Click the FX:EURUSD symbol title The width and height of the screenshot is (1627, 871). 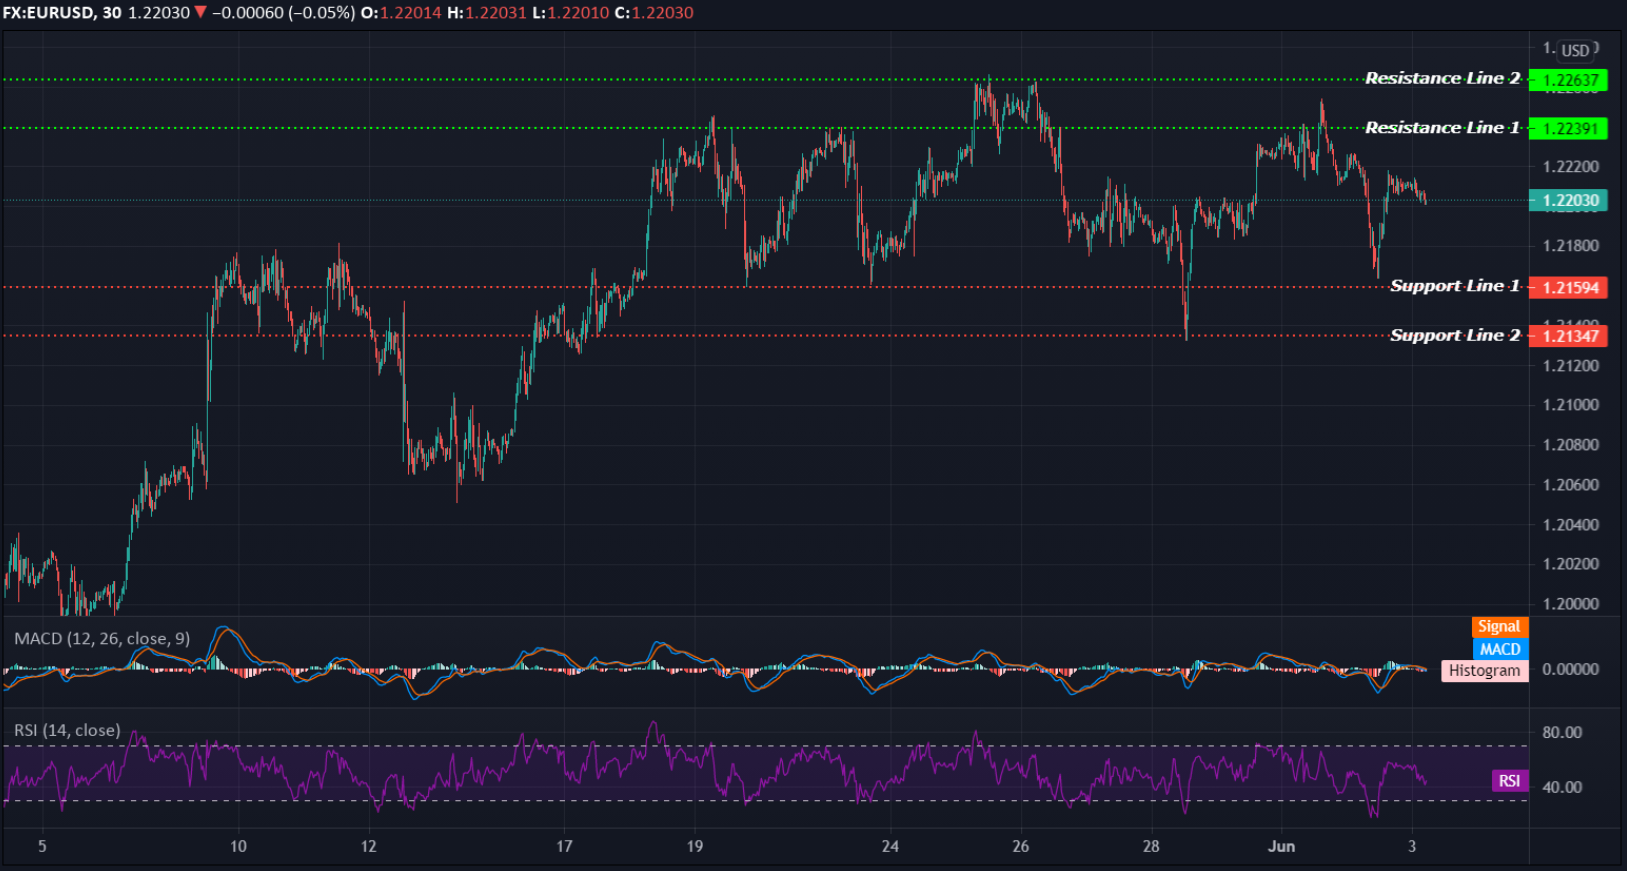click(x=50, y=13)
